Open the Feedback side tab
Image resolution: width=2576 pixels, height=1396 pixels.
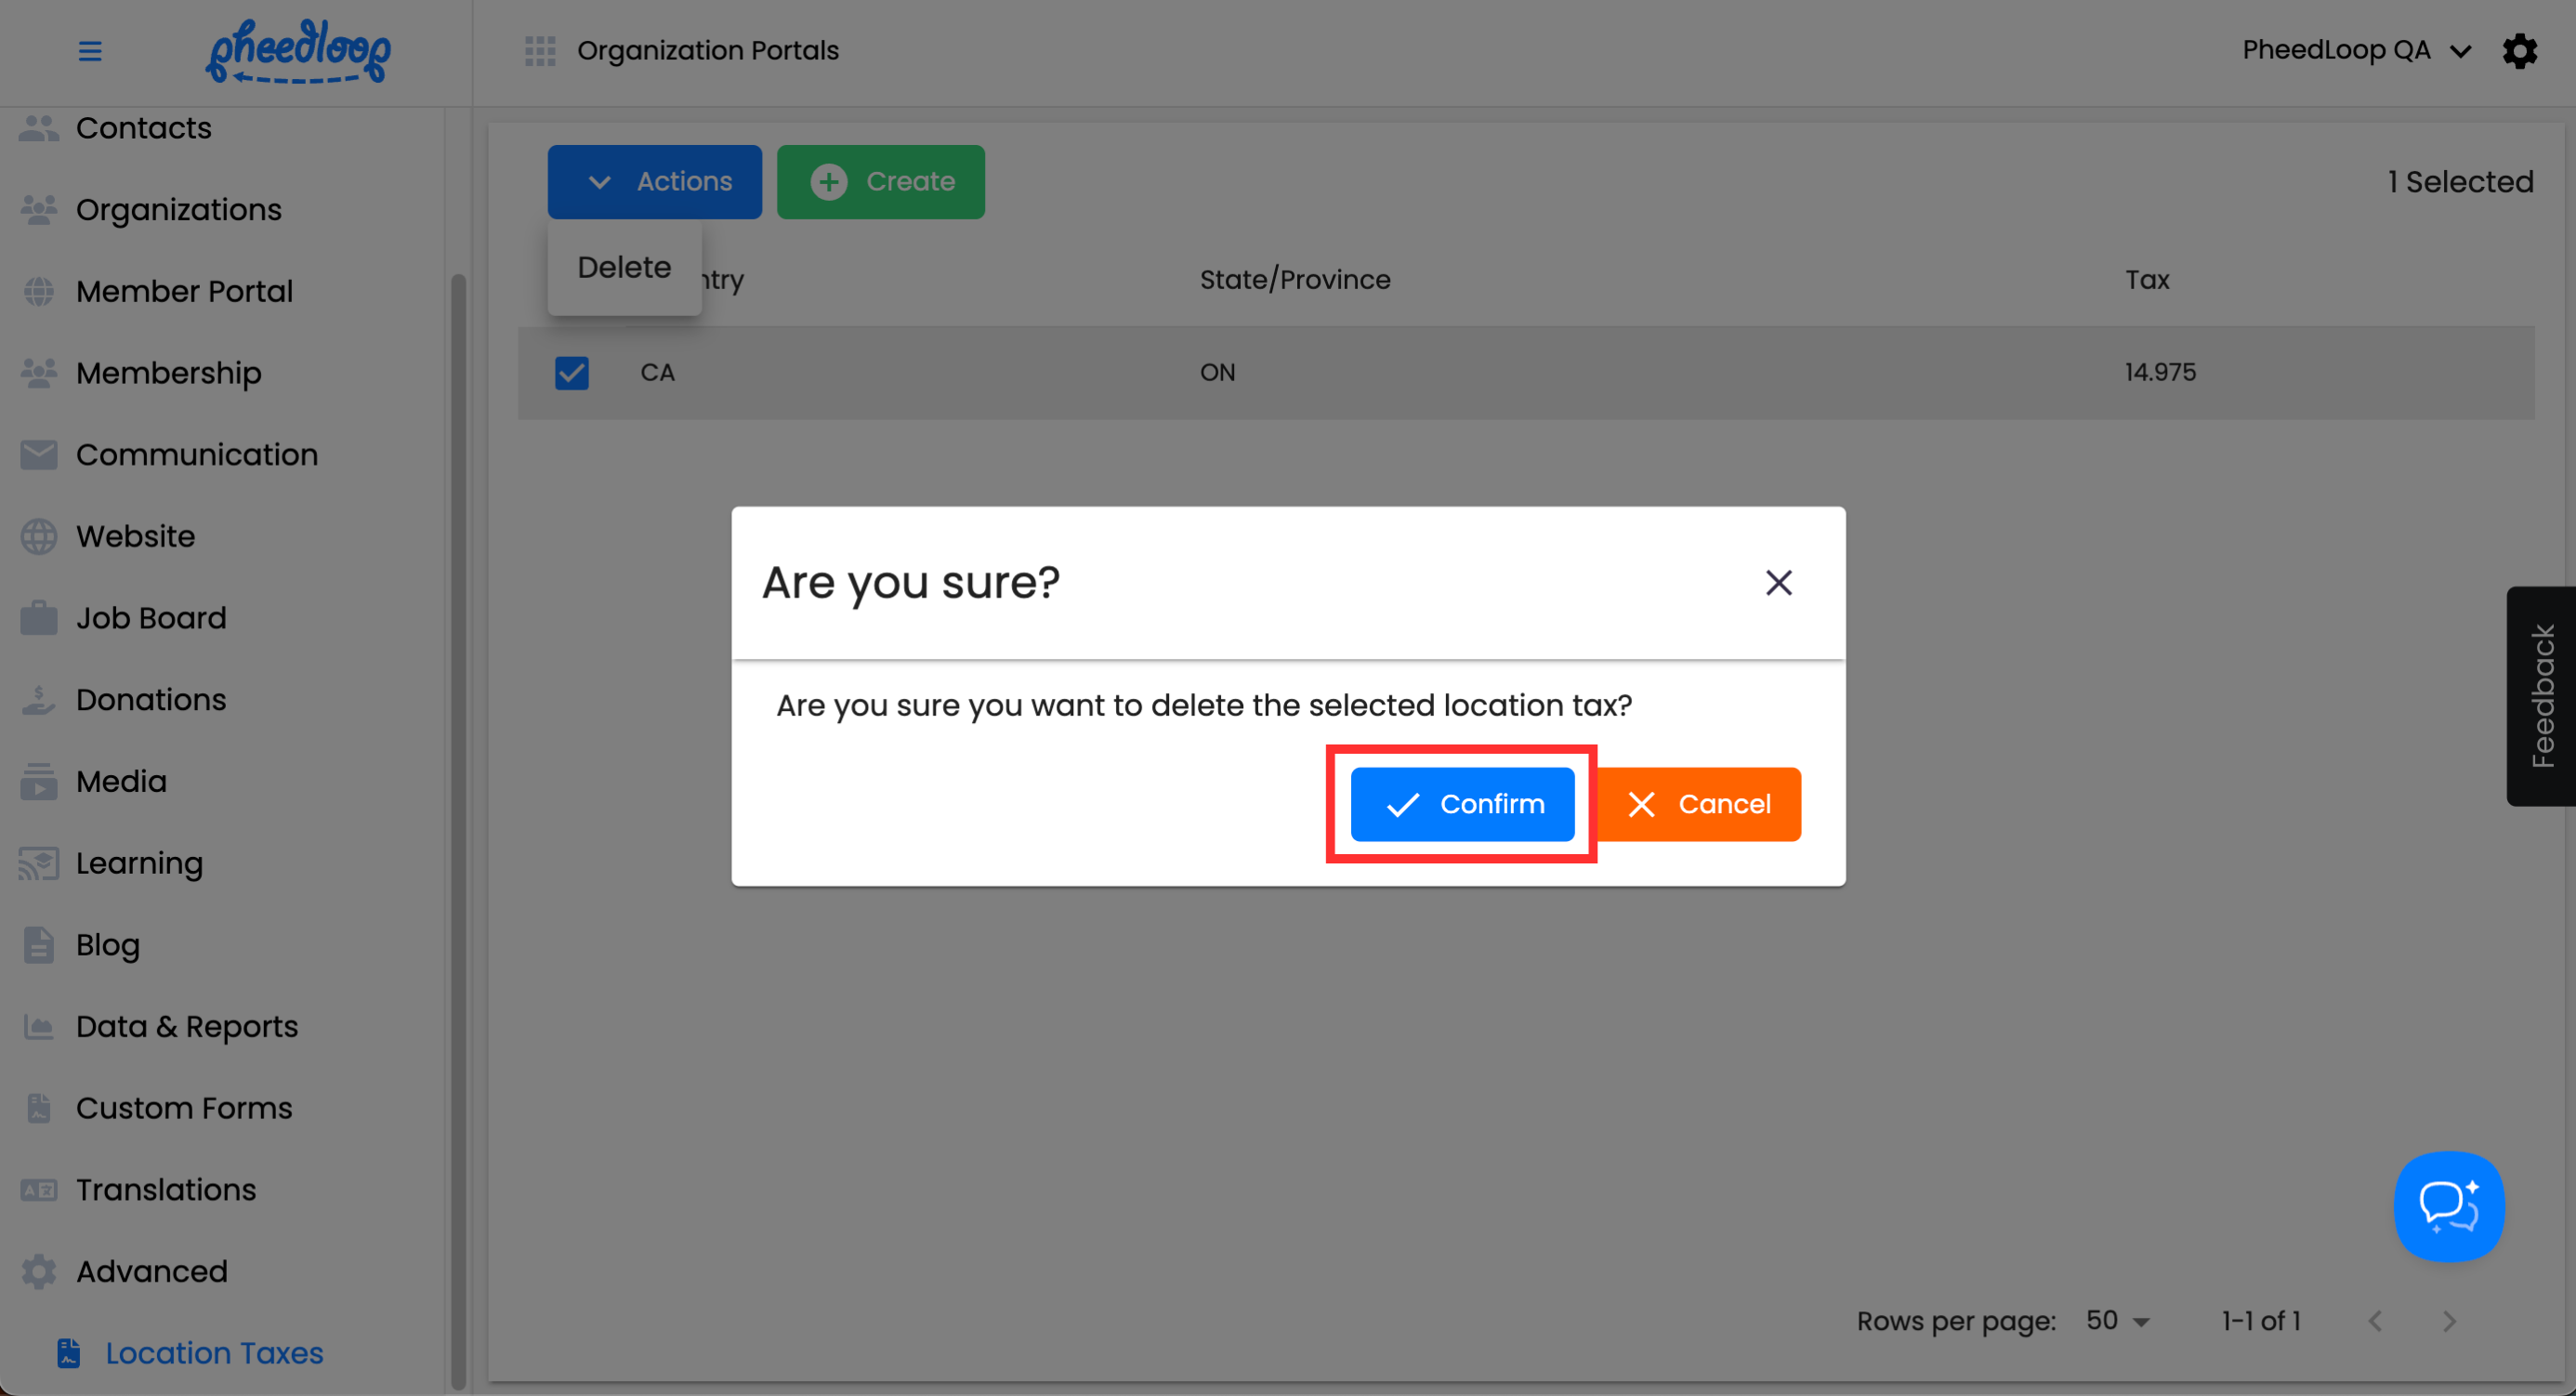click(x=2541, y=696)
